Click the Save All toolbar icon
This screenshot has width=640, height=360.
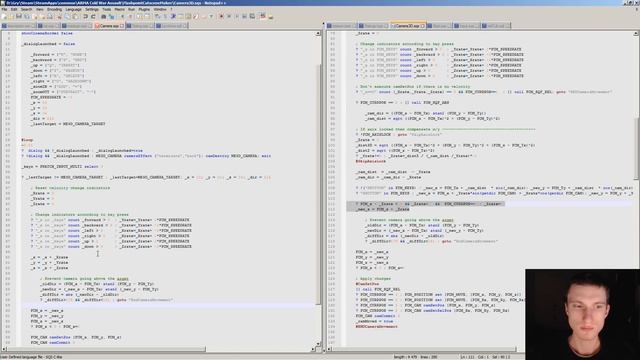click(27, 16)
